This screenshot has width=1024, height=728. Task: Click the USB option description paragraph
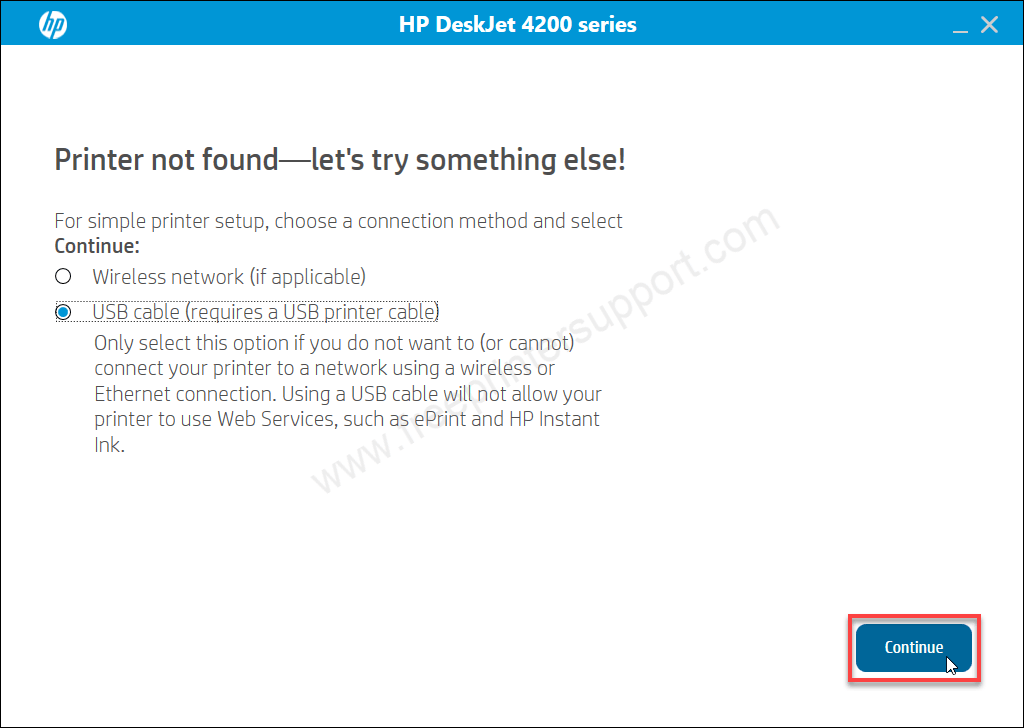point(348,394)
